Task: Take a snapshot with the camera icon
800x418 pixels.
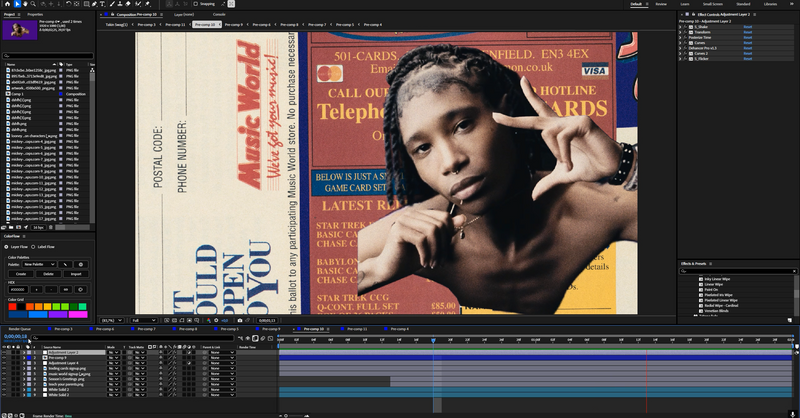Action: point(240,321)
